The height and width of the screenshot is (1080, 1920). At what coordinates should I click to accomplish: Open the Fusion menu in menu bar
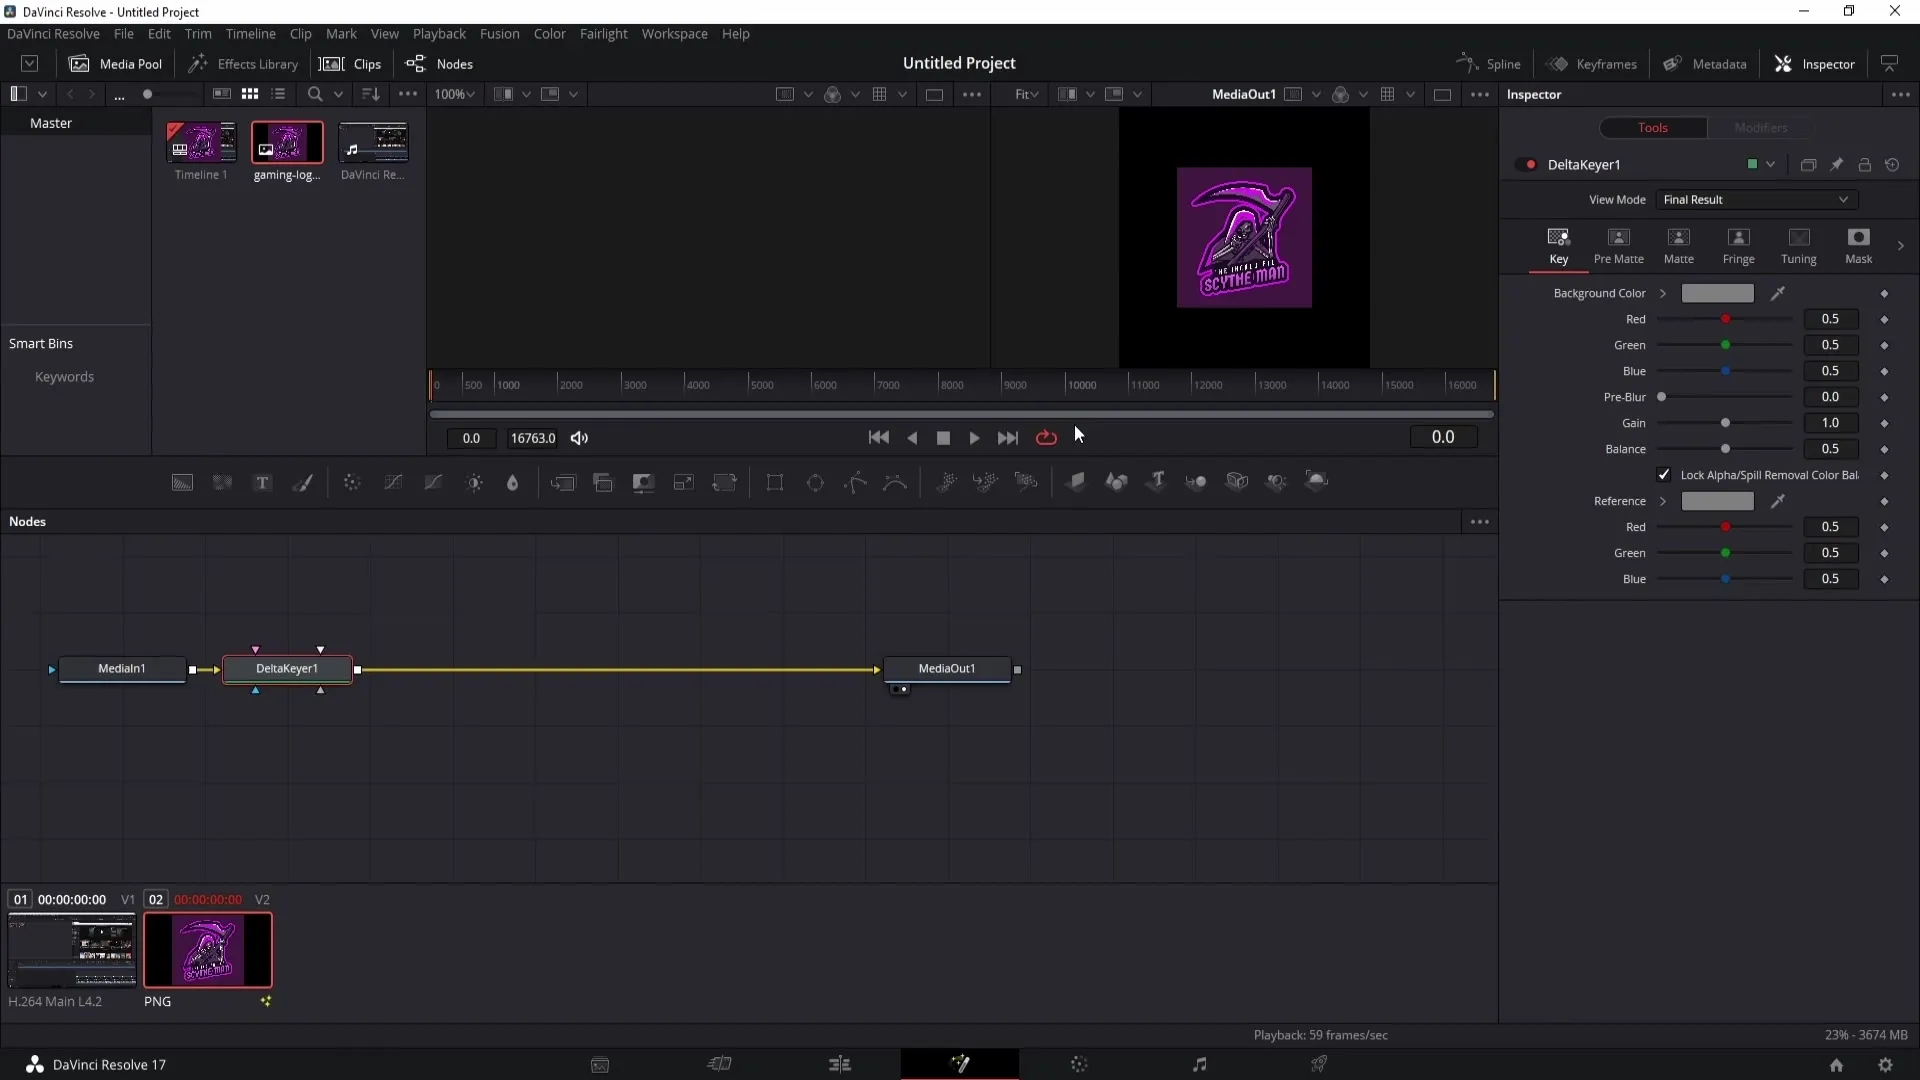pyautogui.click(x=498, y=33)
